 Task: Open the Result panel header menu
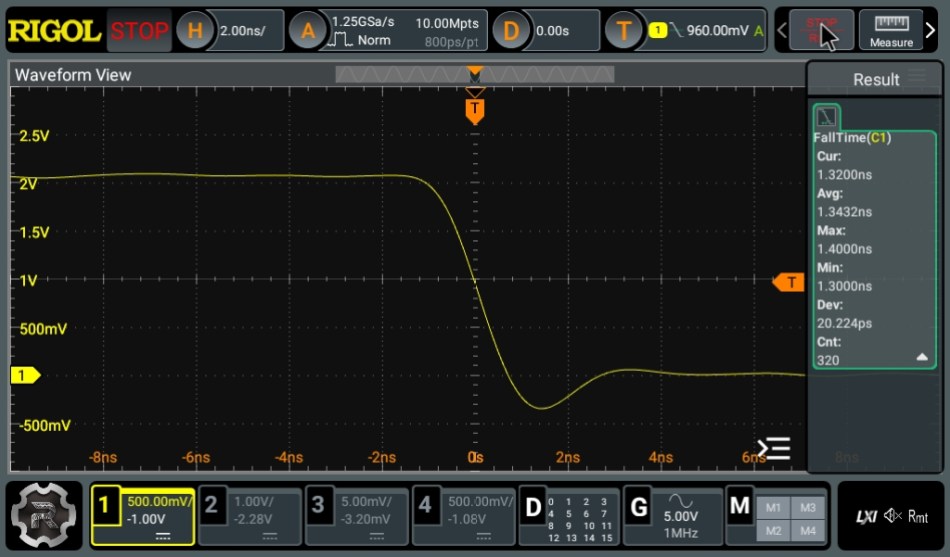click(917, 79)
